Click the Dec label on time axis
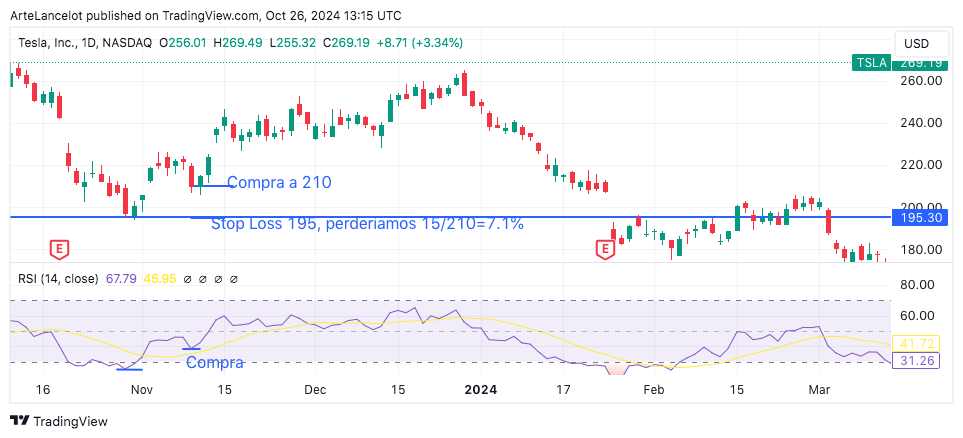 (x=314, y=390)
